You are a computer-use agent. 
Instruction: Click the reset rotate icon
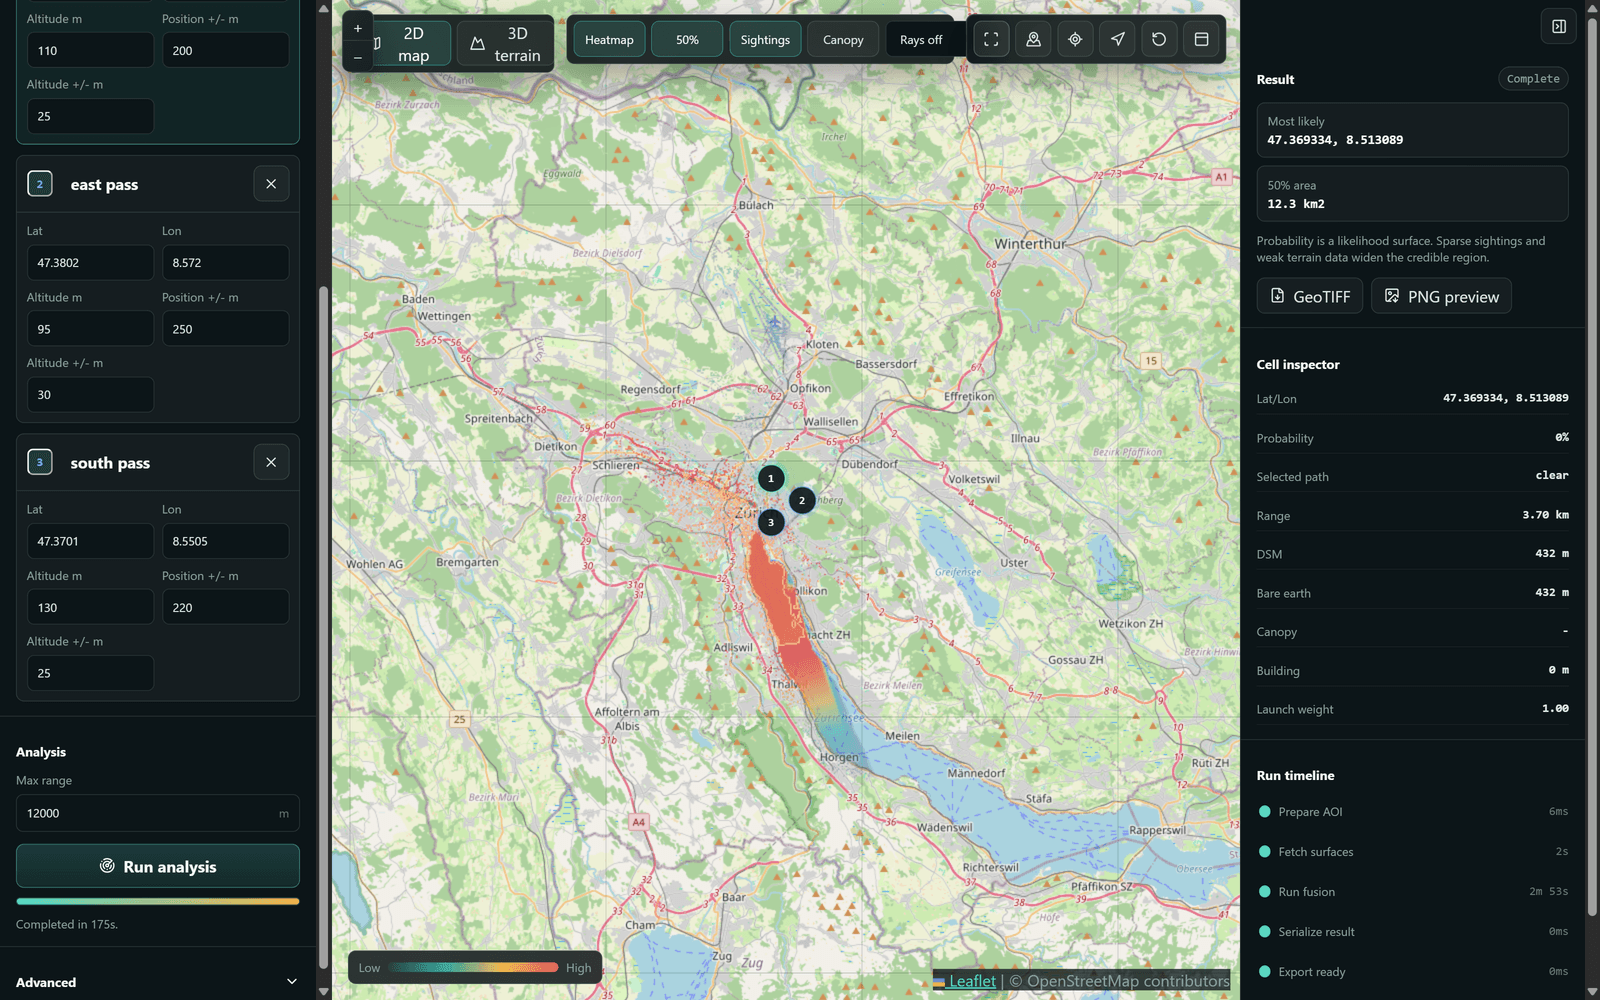1159,40
